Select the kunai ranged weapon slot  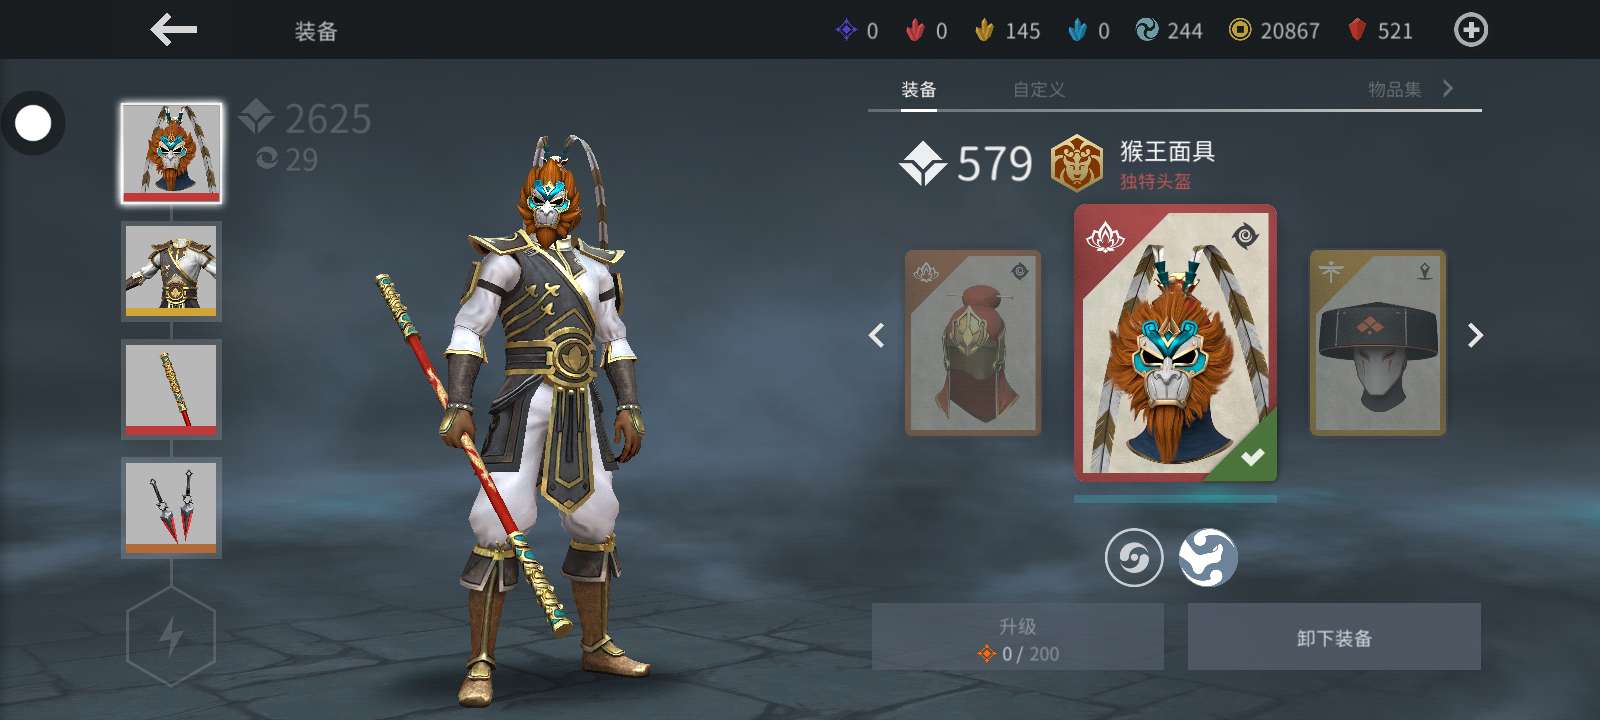[x=171, y=507]
